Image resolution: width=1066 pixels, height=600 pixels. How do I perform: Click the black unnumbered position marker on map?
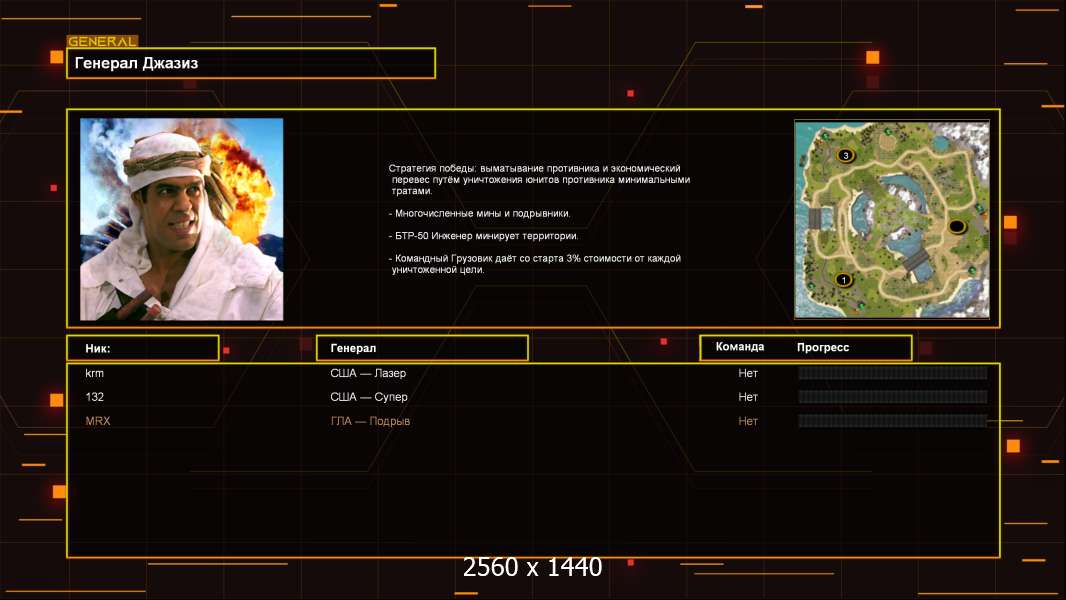[x=957, y=226]
